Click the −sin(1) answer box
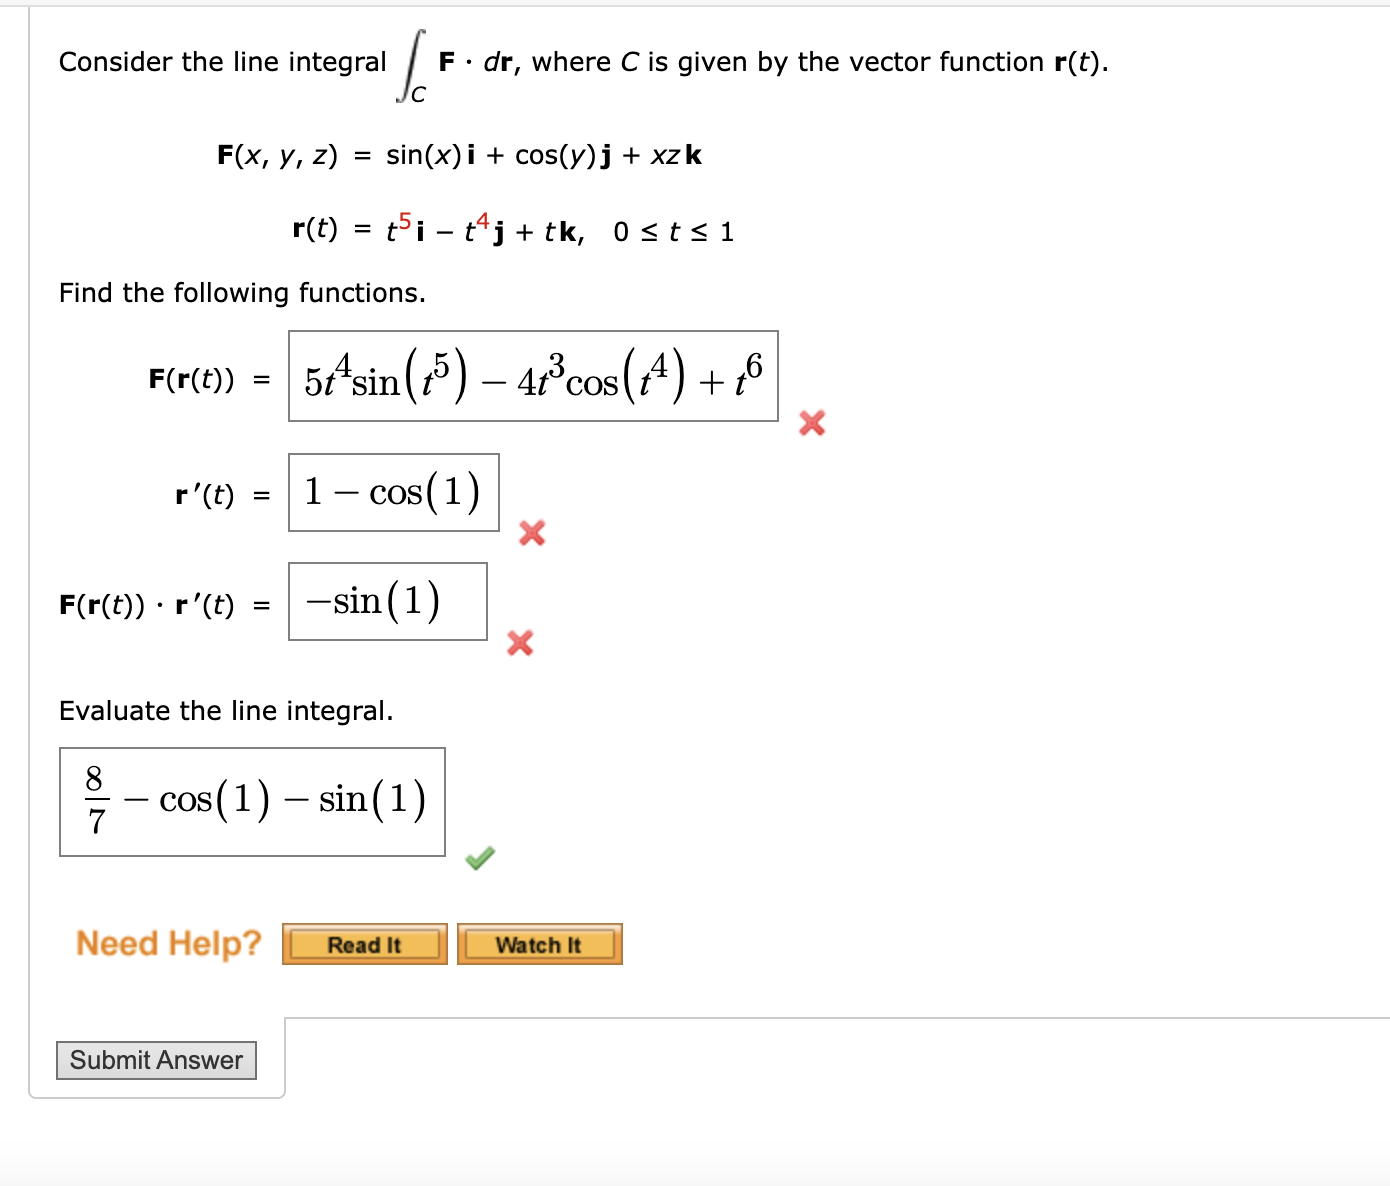1390x1186 pixels. coord(388,601)
